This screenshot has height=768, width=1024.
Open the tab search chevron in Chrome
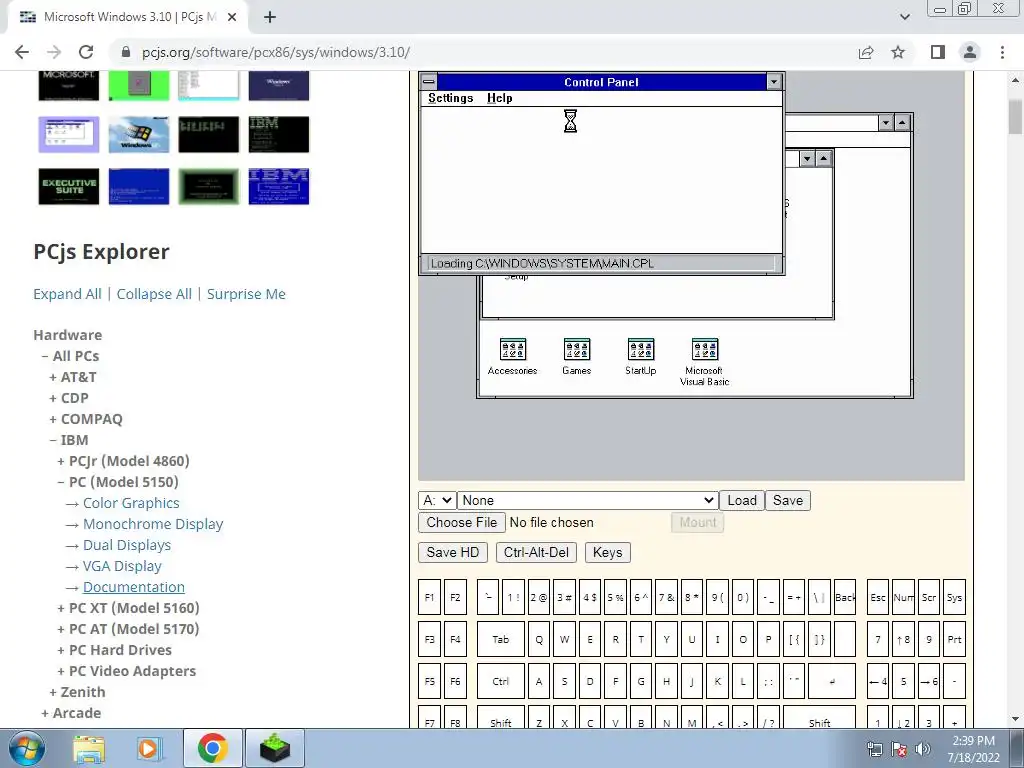point(904,17)
